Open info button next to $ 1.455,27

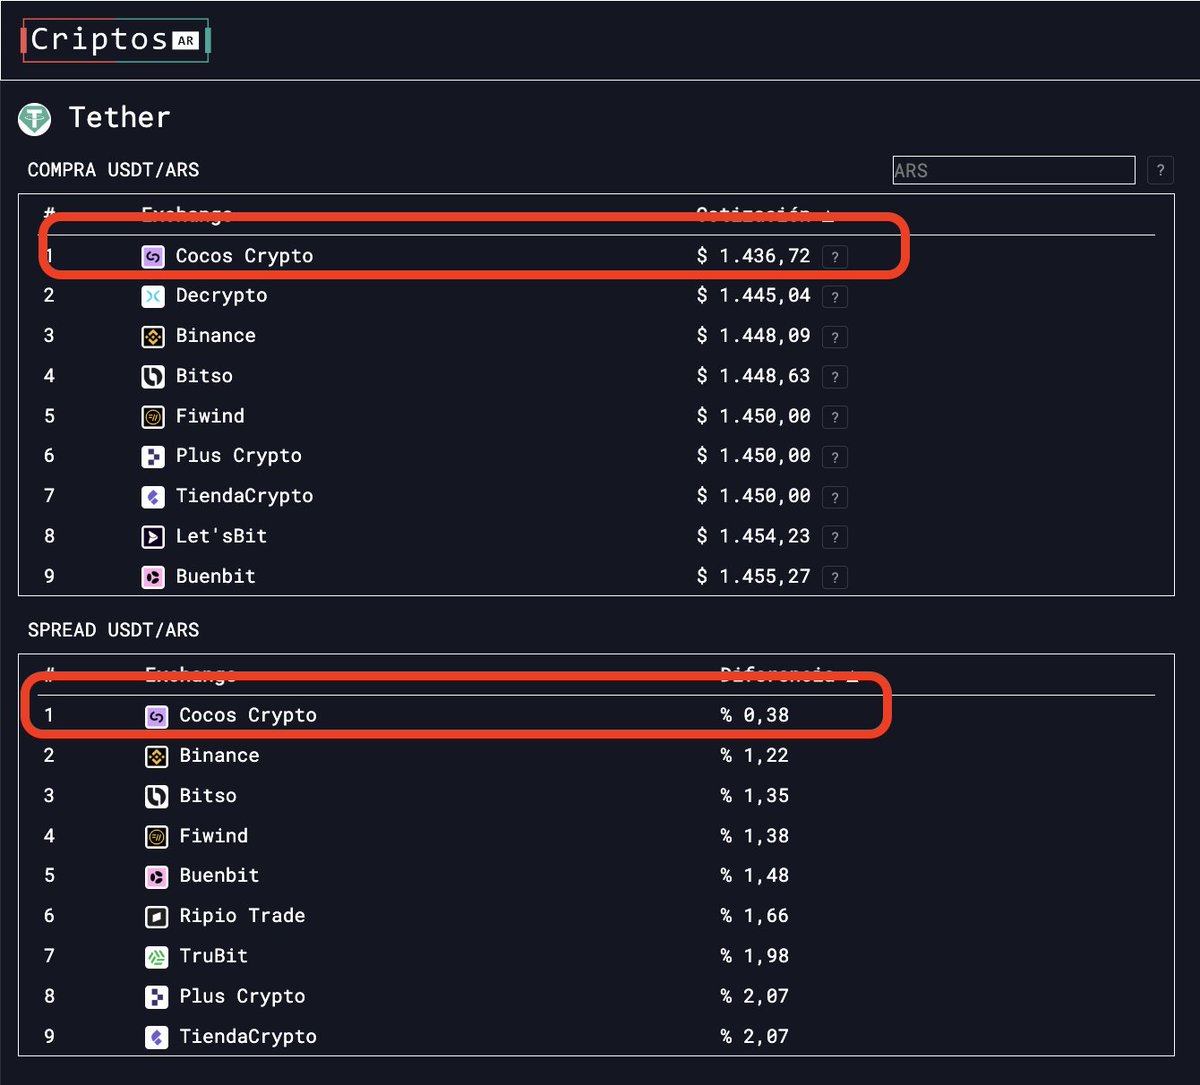[835, 577]
